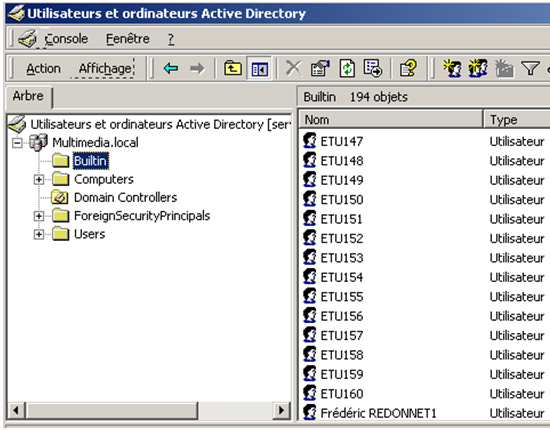Select user ETU151 in the list

coord(341,219)
